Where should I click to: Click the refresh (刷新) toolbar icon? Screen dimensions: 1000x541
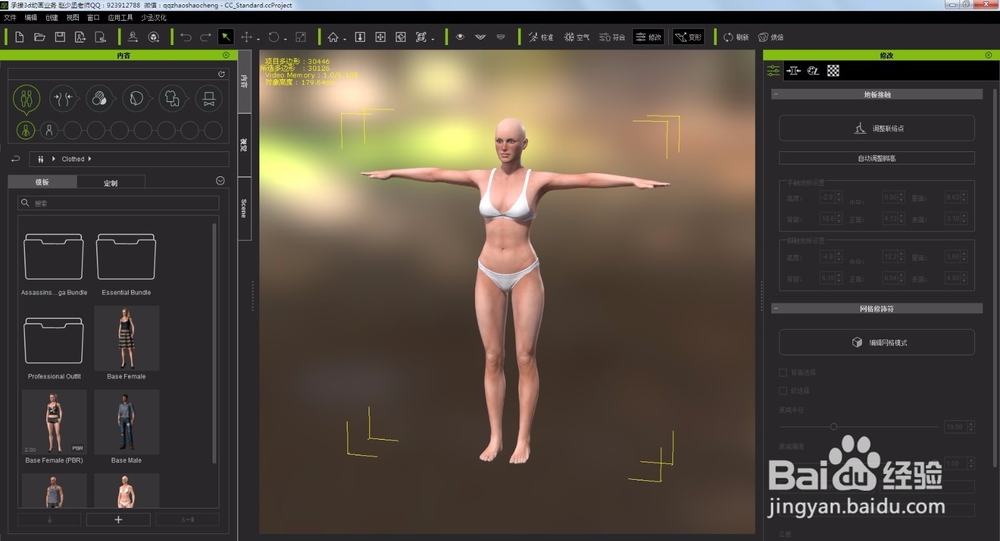pos(735,37)
